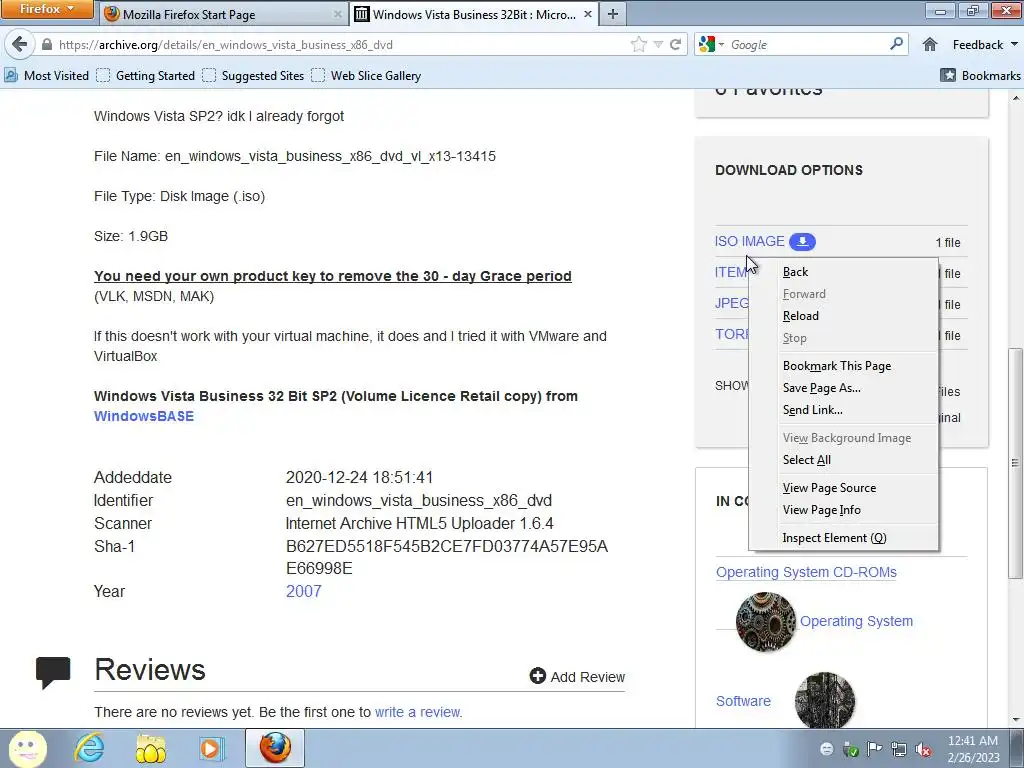
Task: Open View Page Info from context menu
Action: click(843, 509)
